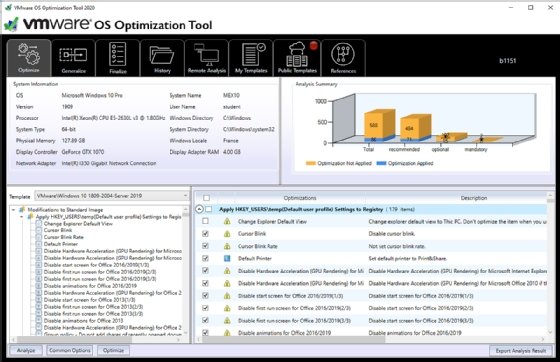Uncheck Disable start screen for Office 2016/2019(1/3)
The height and width of the screenshot is (362, 560).
pos(205,295)
